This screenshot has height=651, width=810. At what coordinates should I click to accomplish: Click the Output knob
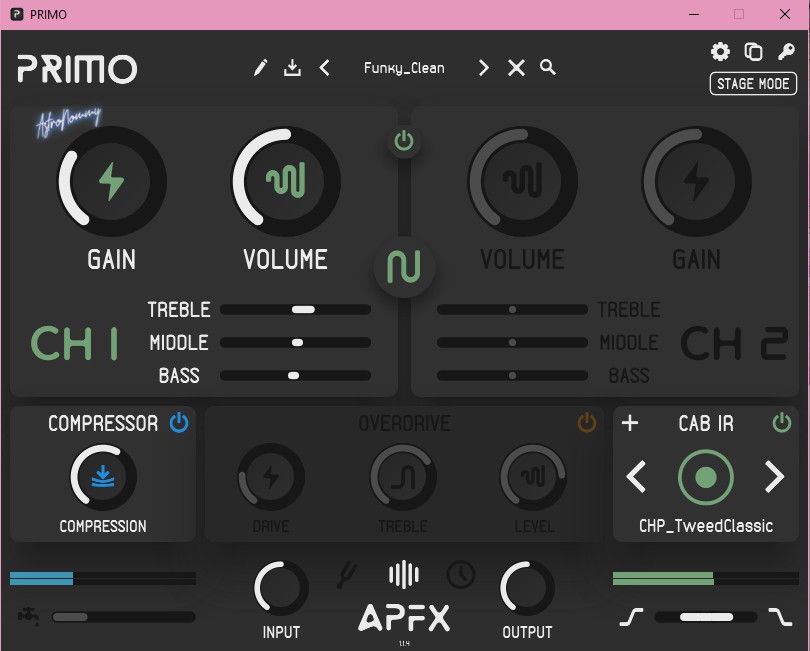pos(527,588)
